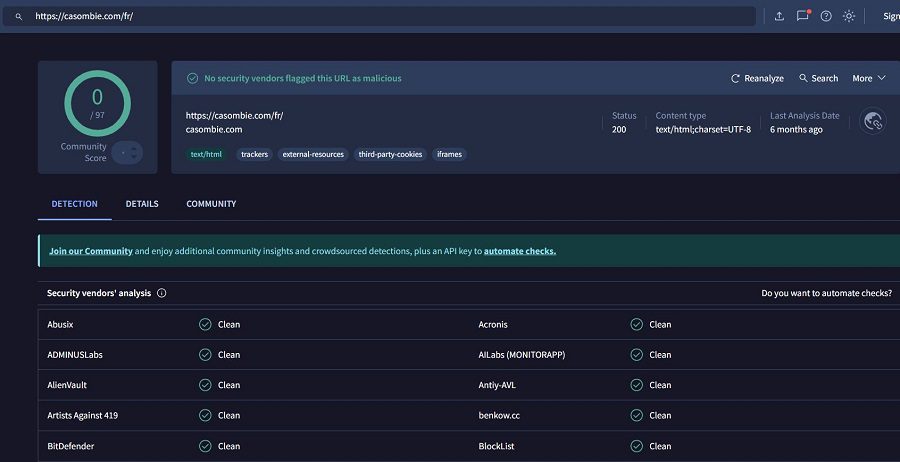Click the Abusix vendor name

(x=60, y=324)
